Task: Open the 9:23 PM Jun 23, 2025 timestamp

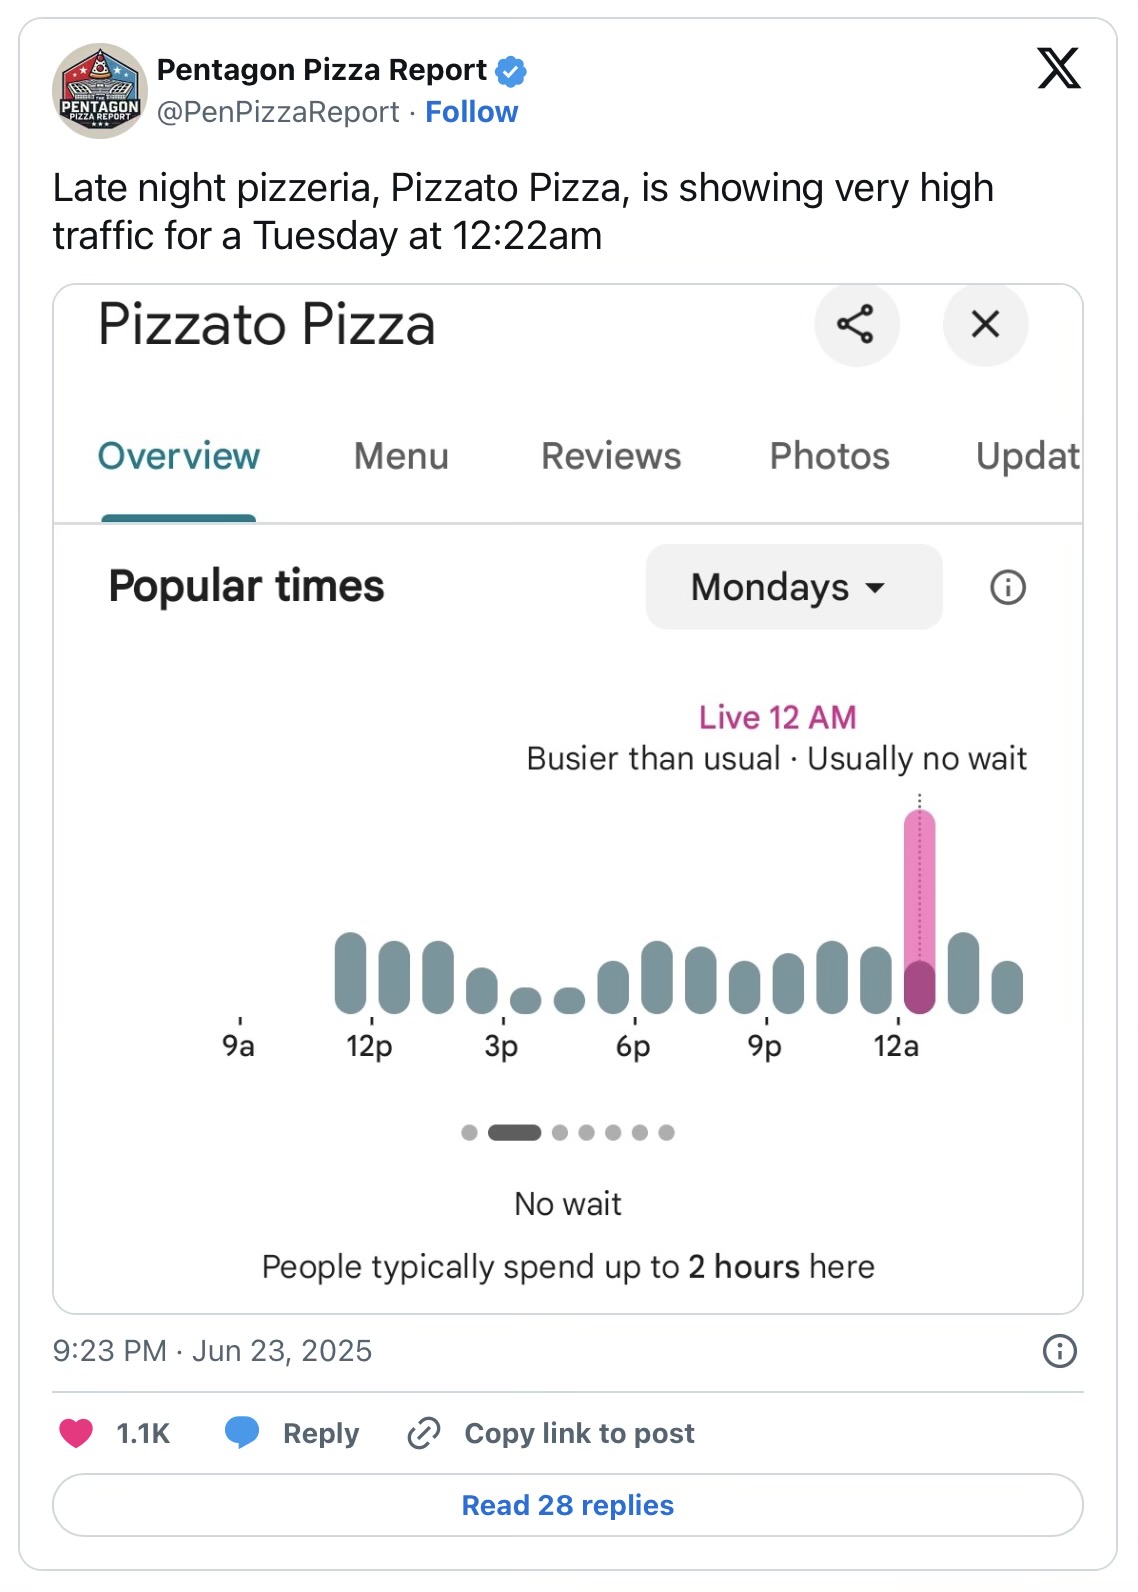Action: tap(212, 1351)
